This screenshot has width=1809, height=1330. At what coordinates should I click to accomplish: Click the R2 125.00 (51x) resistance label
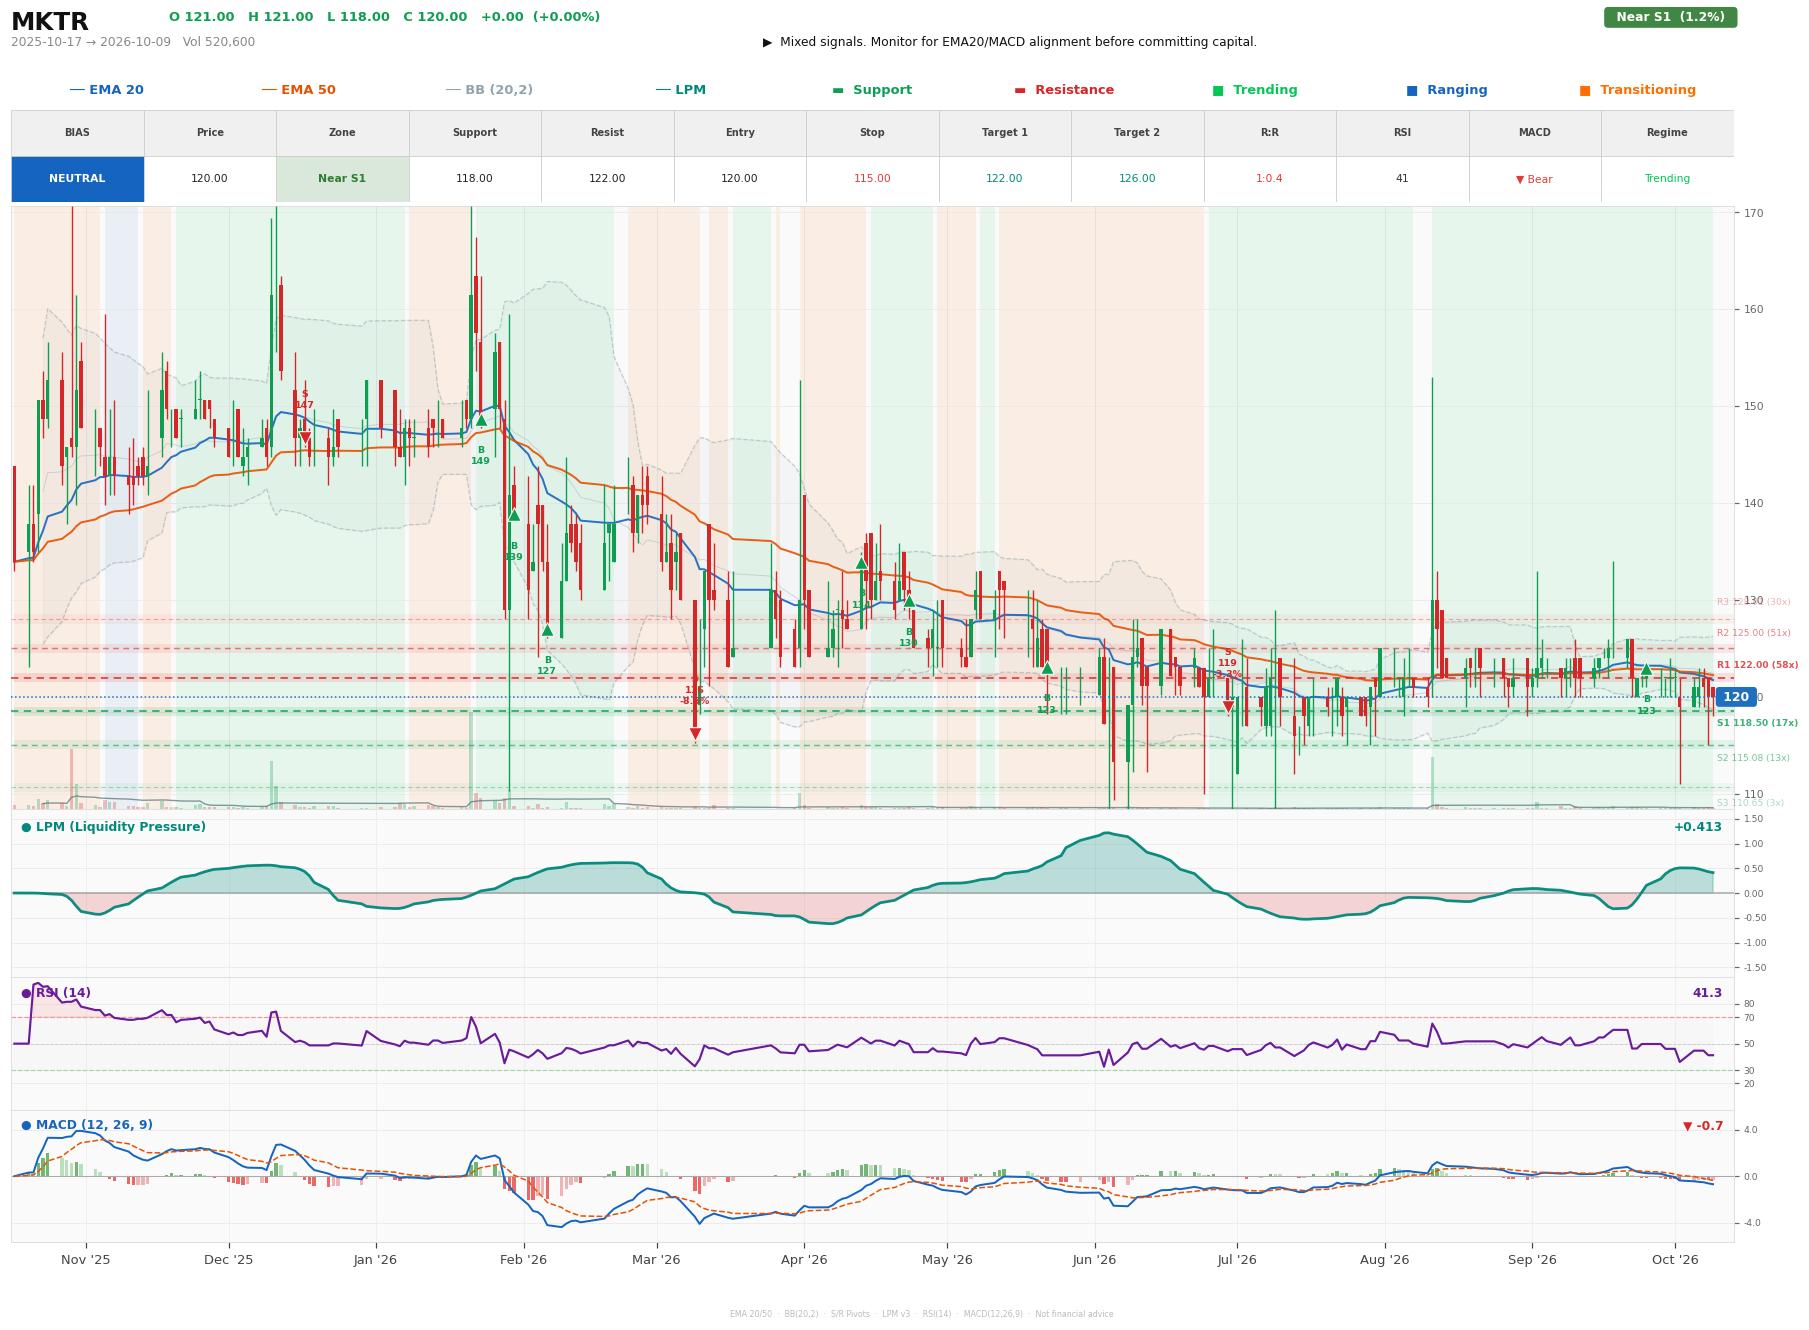(1753, 633)
